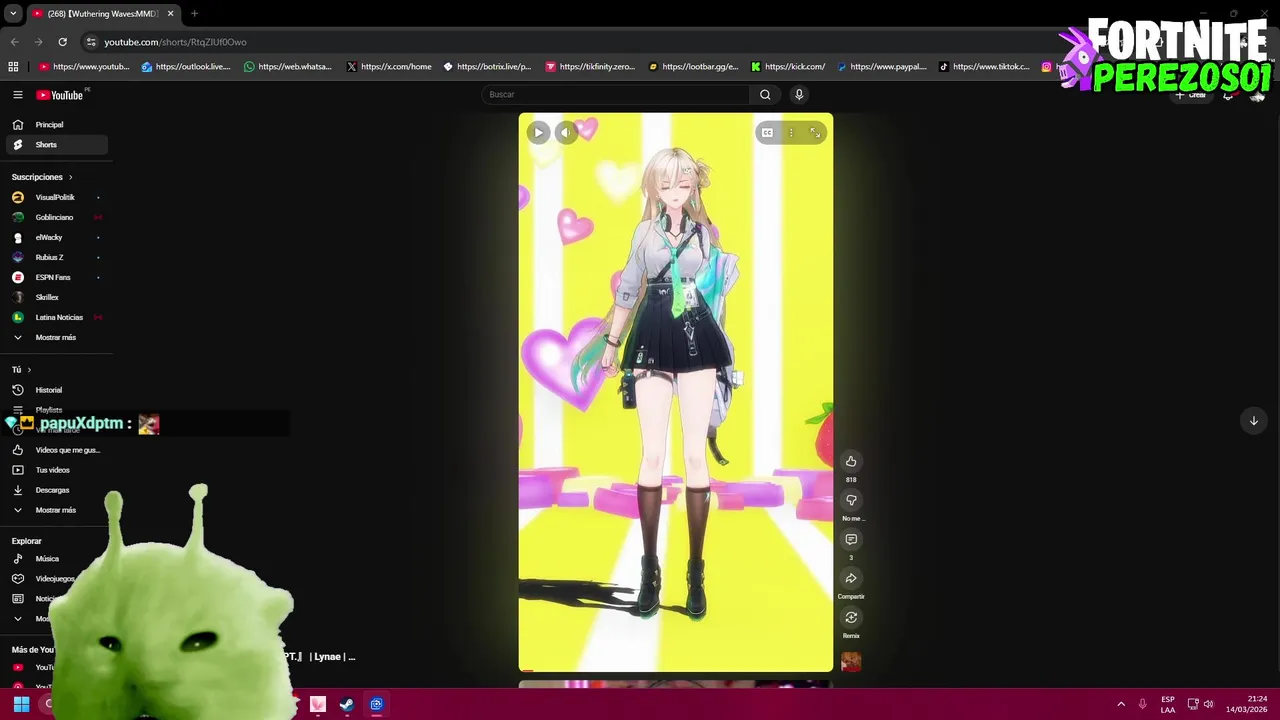Share the Short via Compartir
The height and width of the screenshot is (720, 1280).
pyautogui.click(x=851, y=578)
